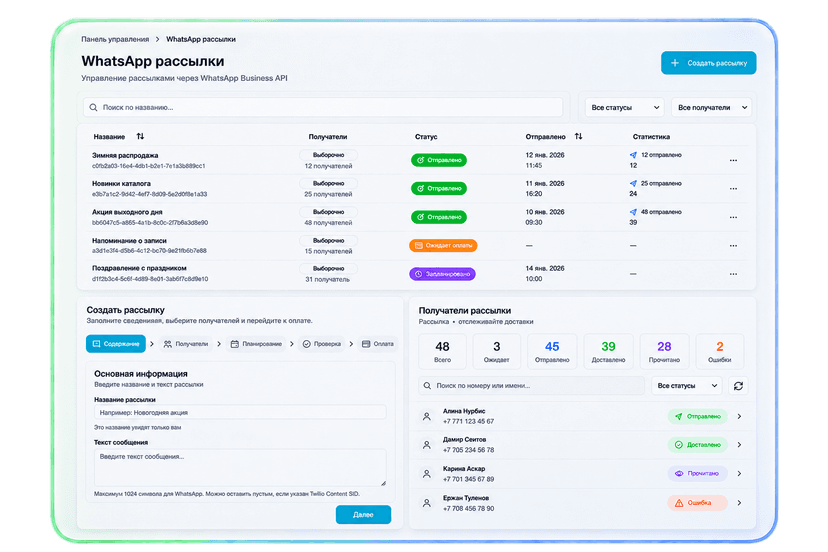Click Запланировано status badge
The width and height of the screenshot is (828, 552).
point(443,274)
